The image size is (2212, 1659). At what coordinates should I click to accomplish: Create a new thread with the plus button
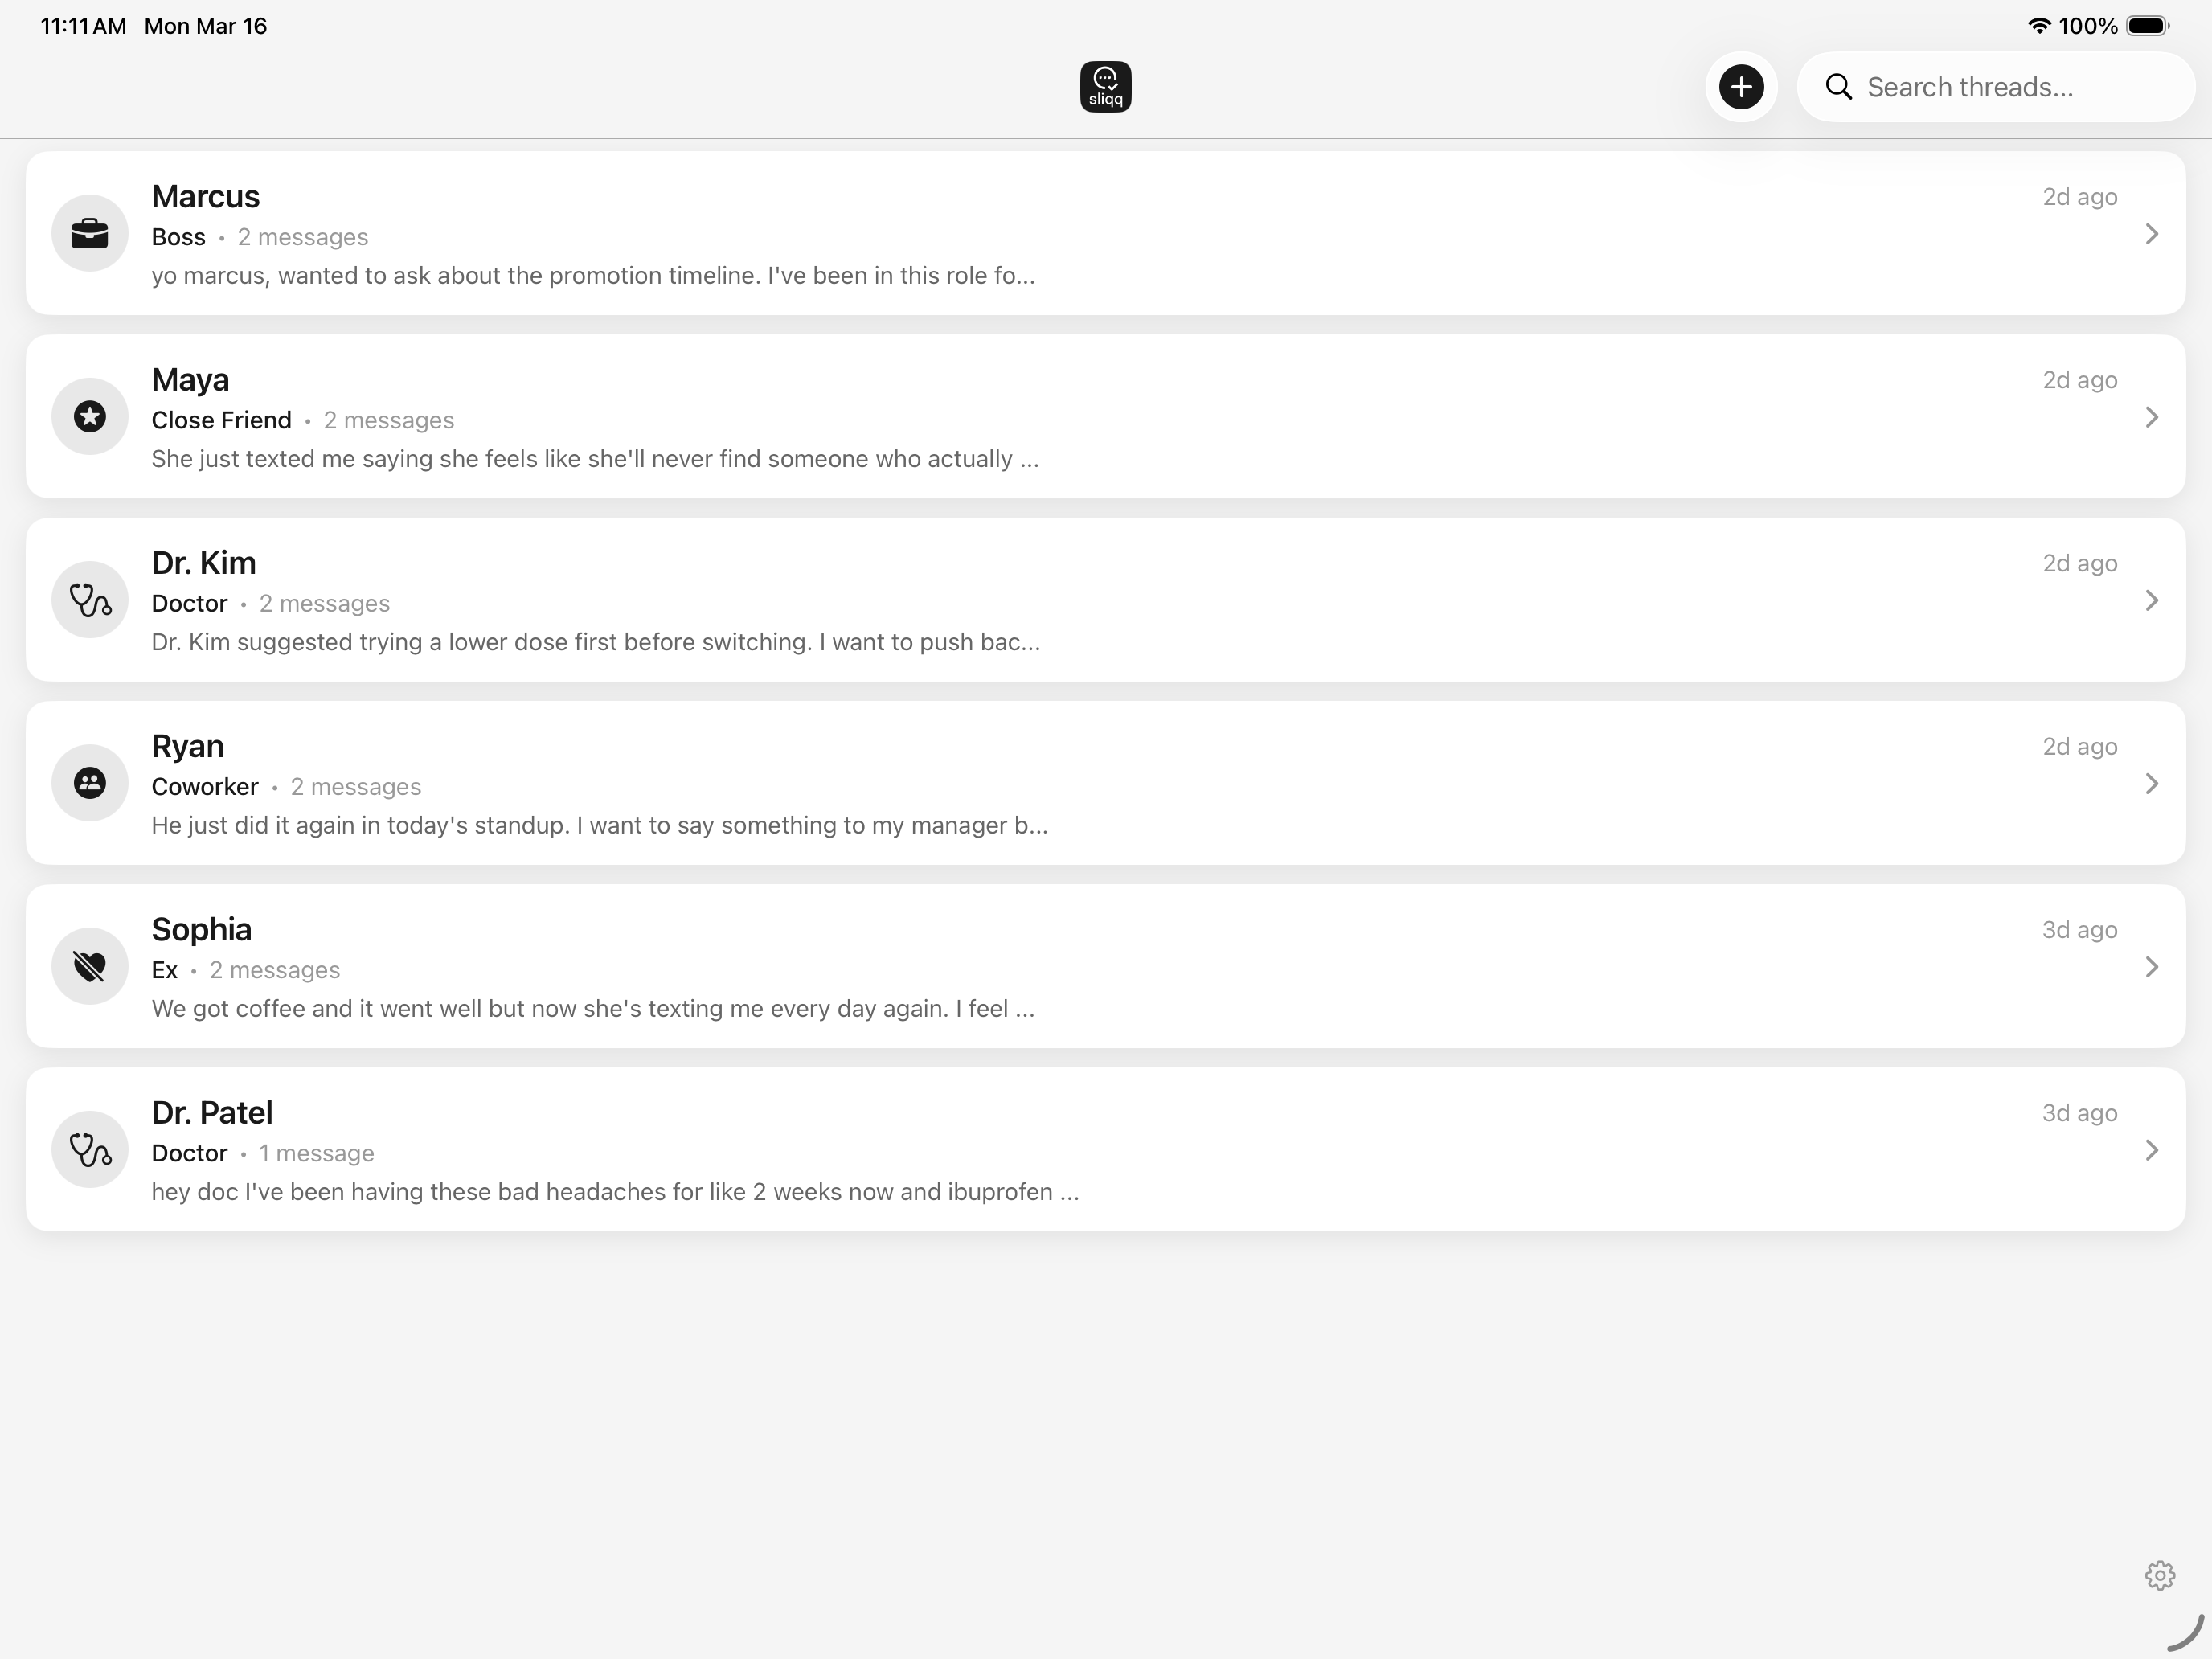click(x=1741, y=86)
